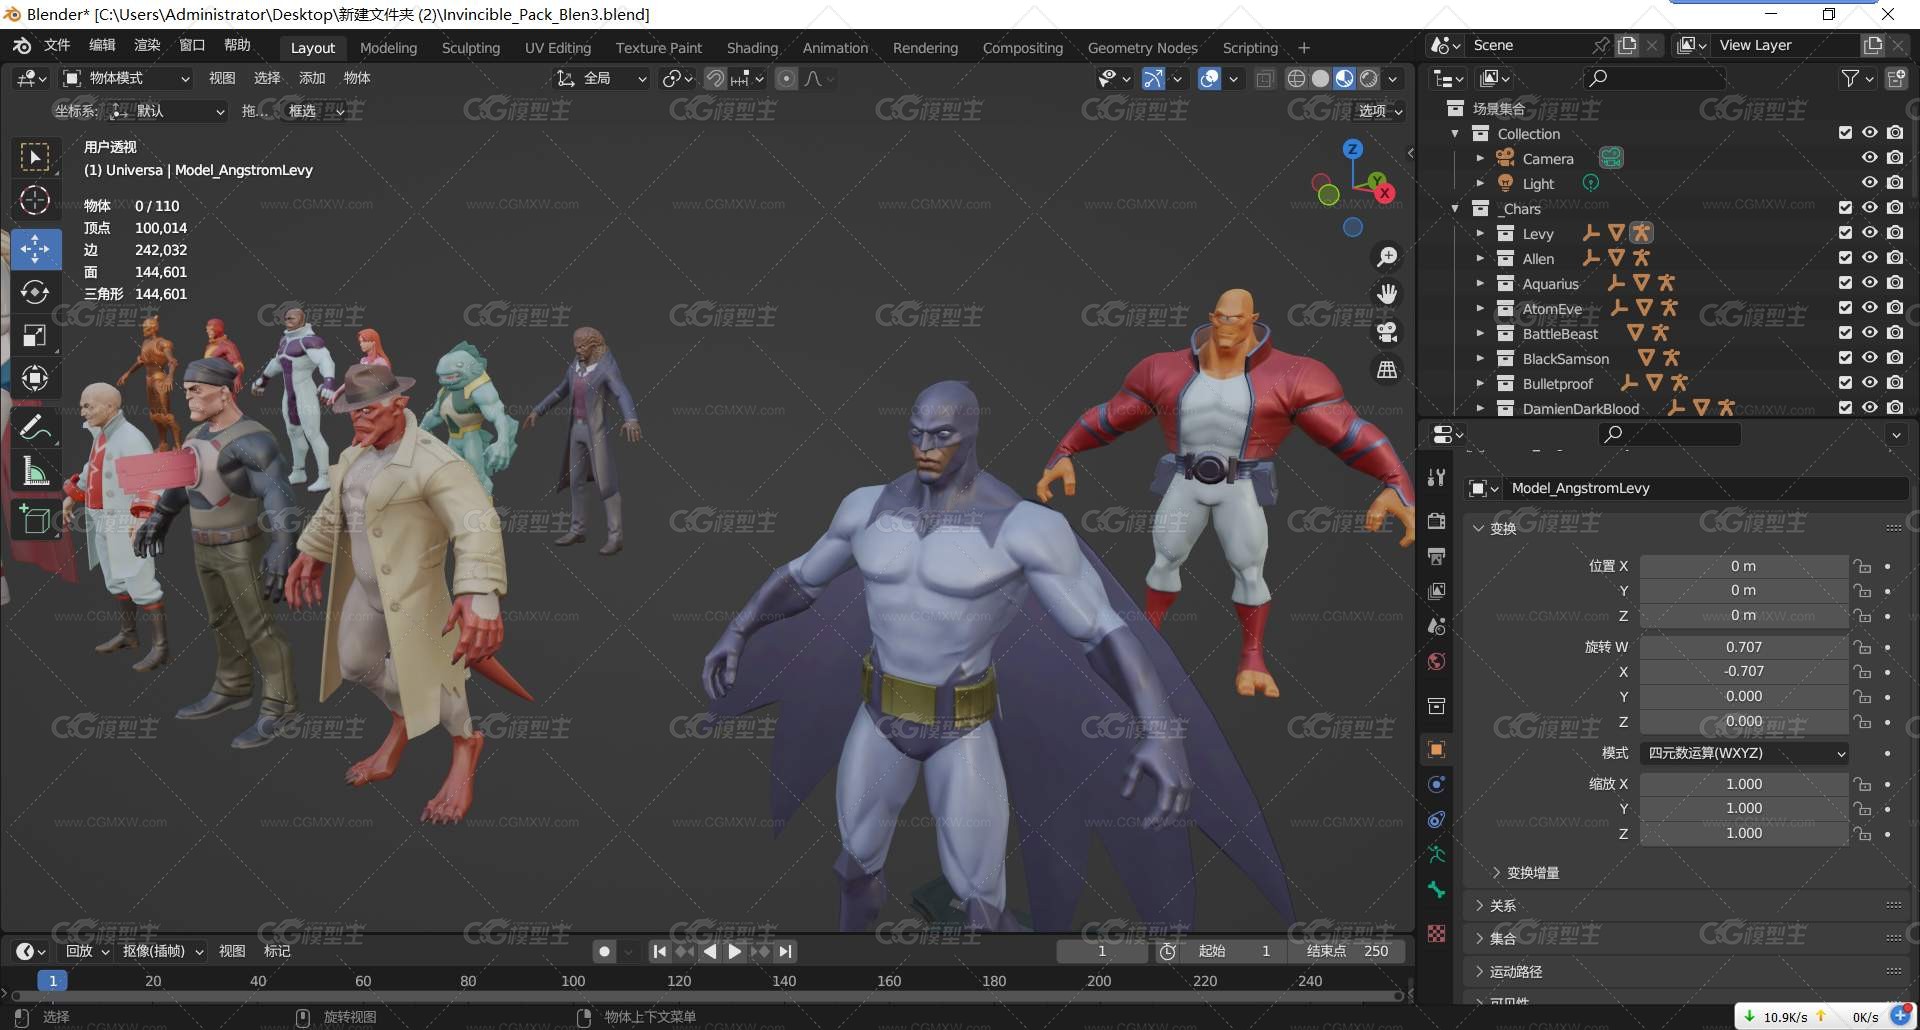Image resolution: width=1920 pixels, height=1030 pixels.
Task: Switch to the Modeling workspace tab
Action: [388, 48]
